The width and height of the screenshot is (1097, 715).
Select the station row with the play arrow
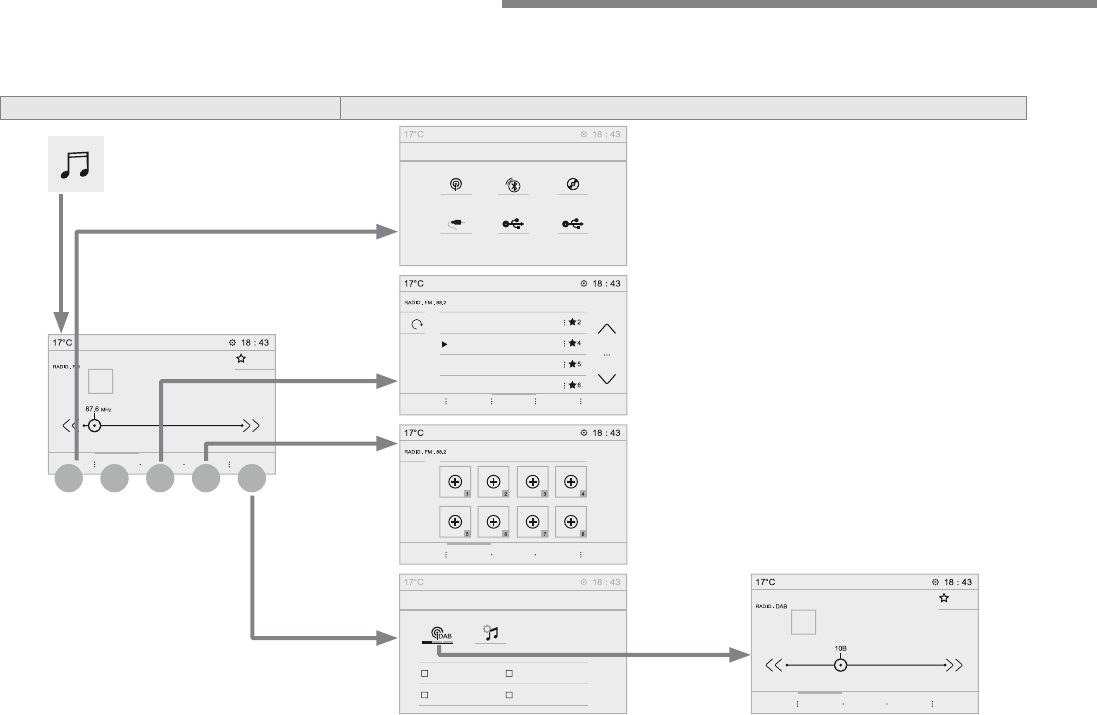pyautogui.click(x=513, y=344)
